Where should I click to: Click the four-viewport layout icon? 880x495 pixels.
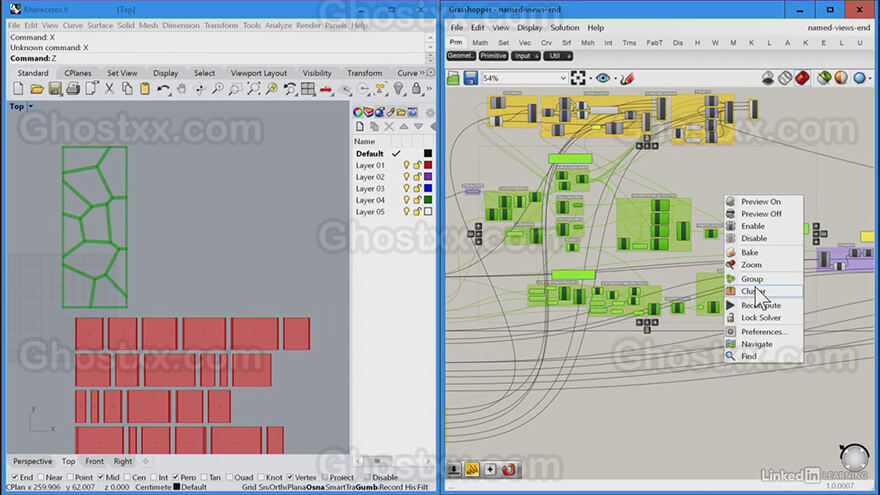pos(308,89)
